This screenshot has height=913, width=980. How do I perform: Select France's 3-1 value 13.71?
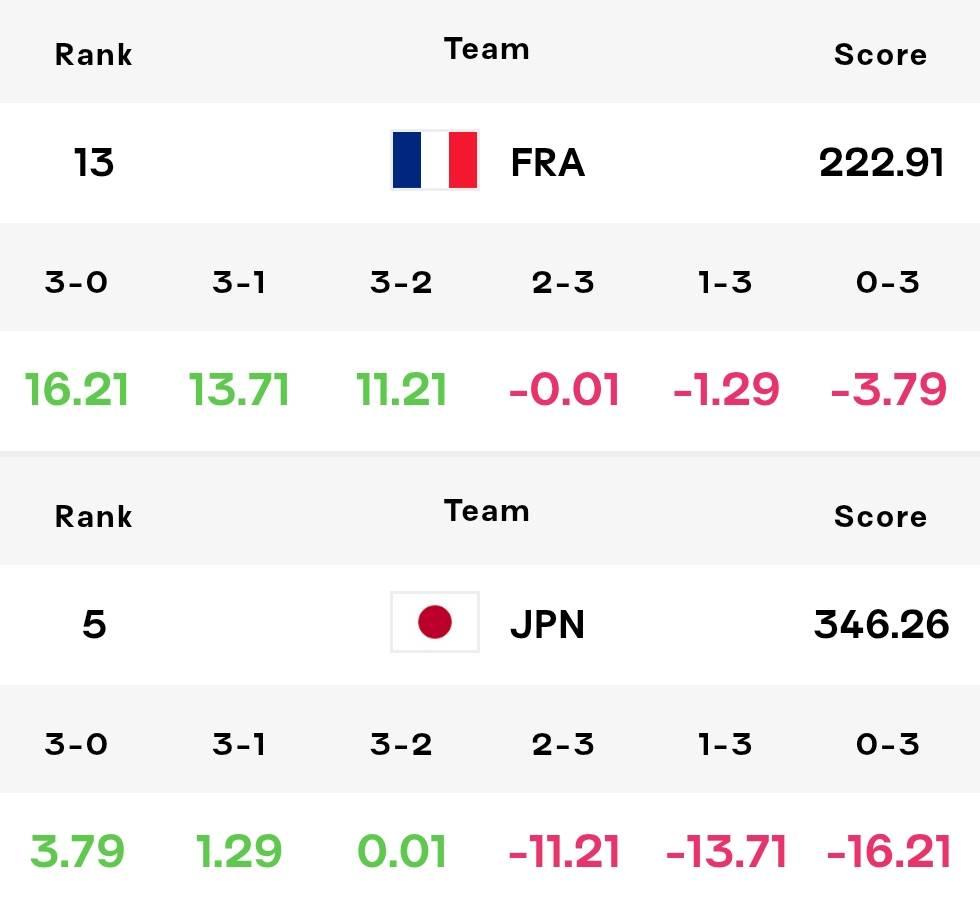click(239, 389)
